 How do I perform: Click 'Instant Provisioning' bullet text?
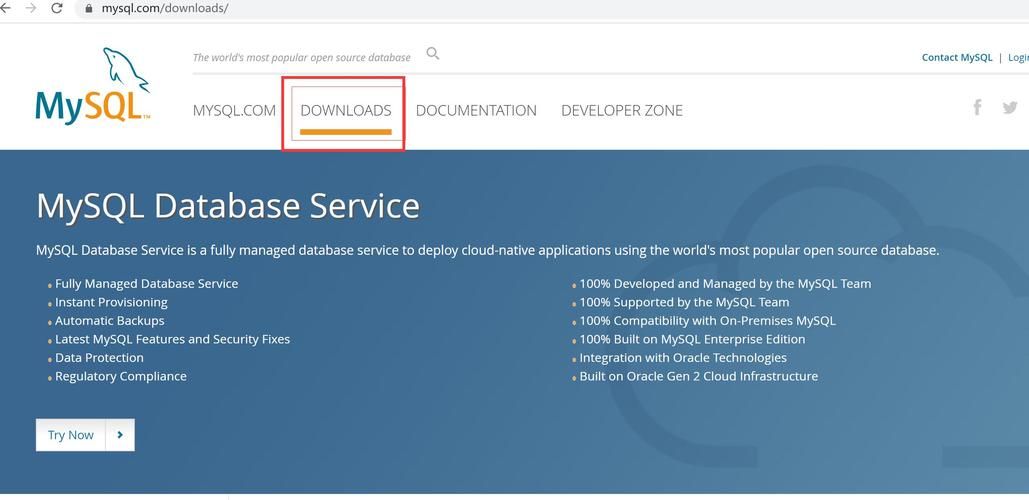pos(111,302)
